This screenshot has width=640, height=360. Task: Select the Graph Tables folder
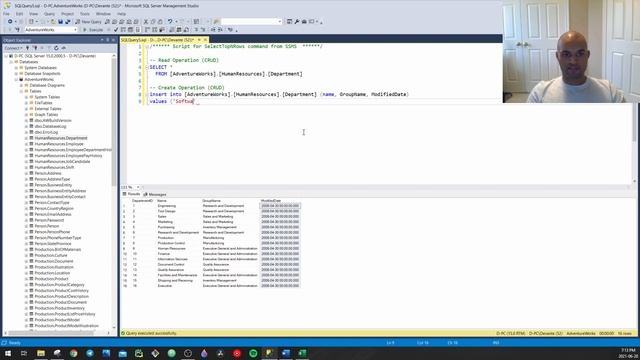[x=46, y=115]
